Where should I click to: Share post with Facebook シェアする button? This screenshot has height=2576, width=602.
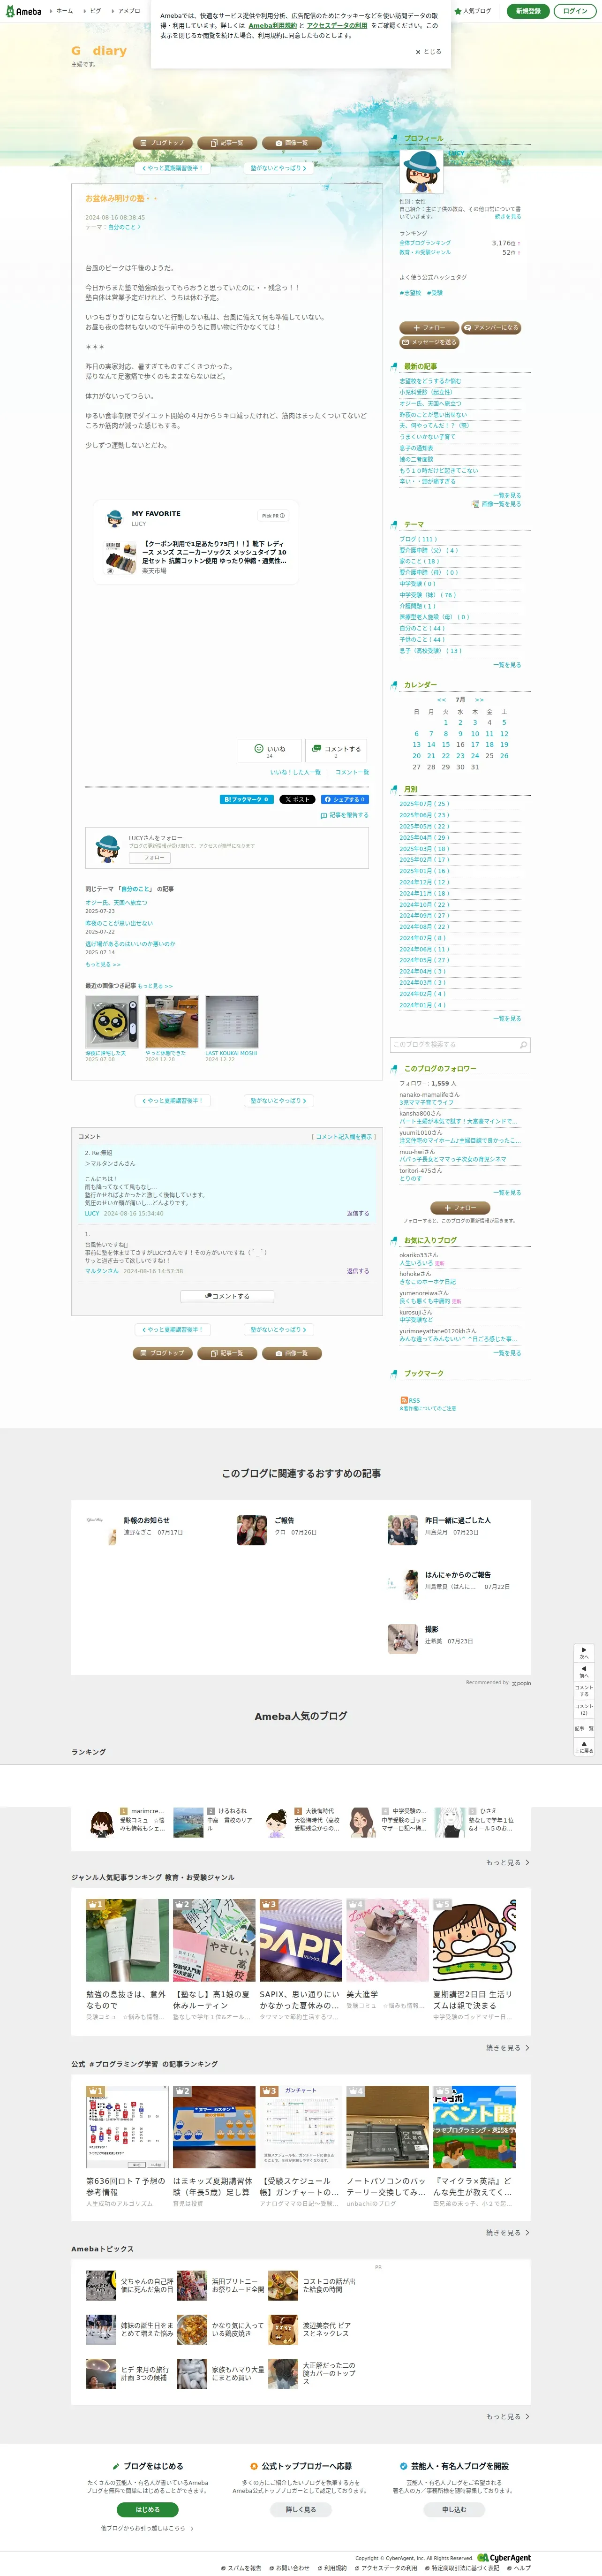(344, 799)
